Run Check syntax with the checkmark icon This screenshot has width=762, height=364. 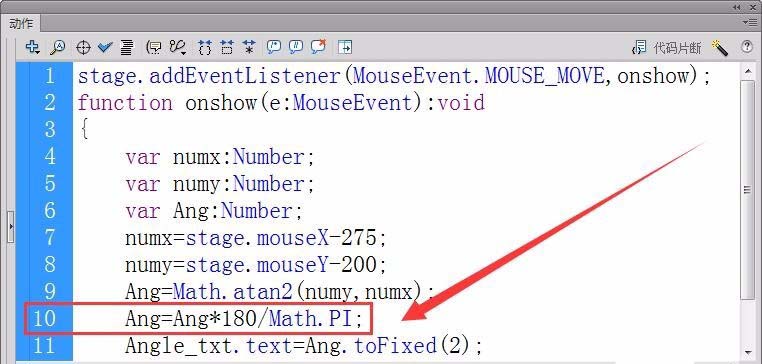[x=105, y=47]
